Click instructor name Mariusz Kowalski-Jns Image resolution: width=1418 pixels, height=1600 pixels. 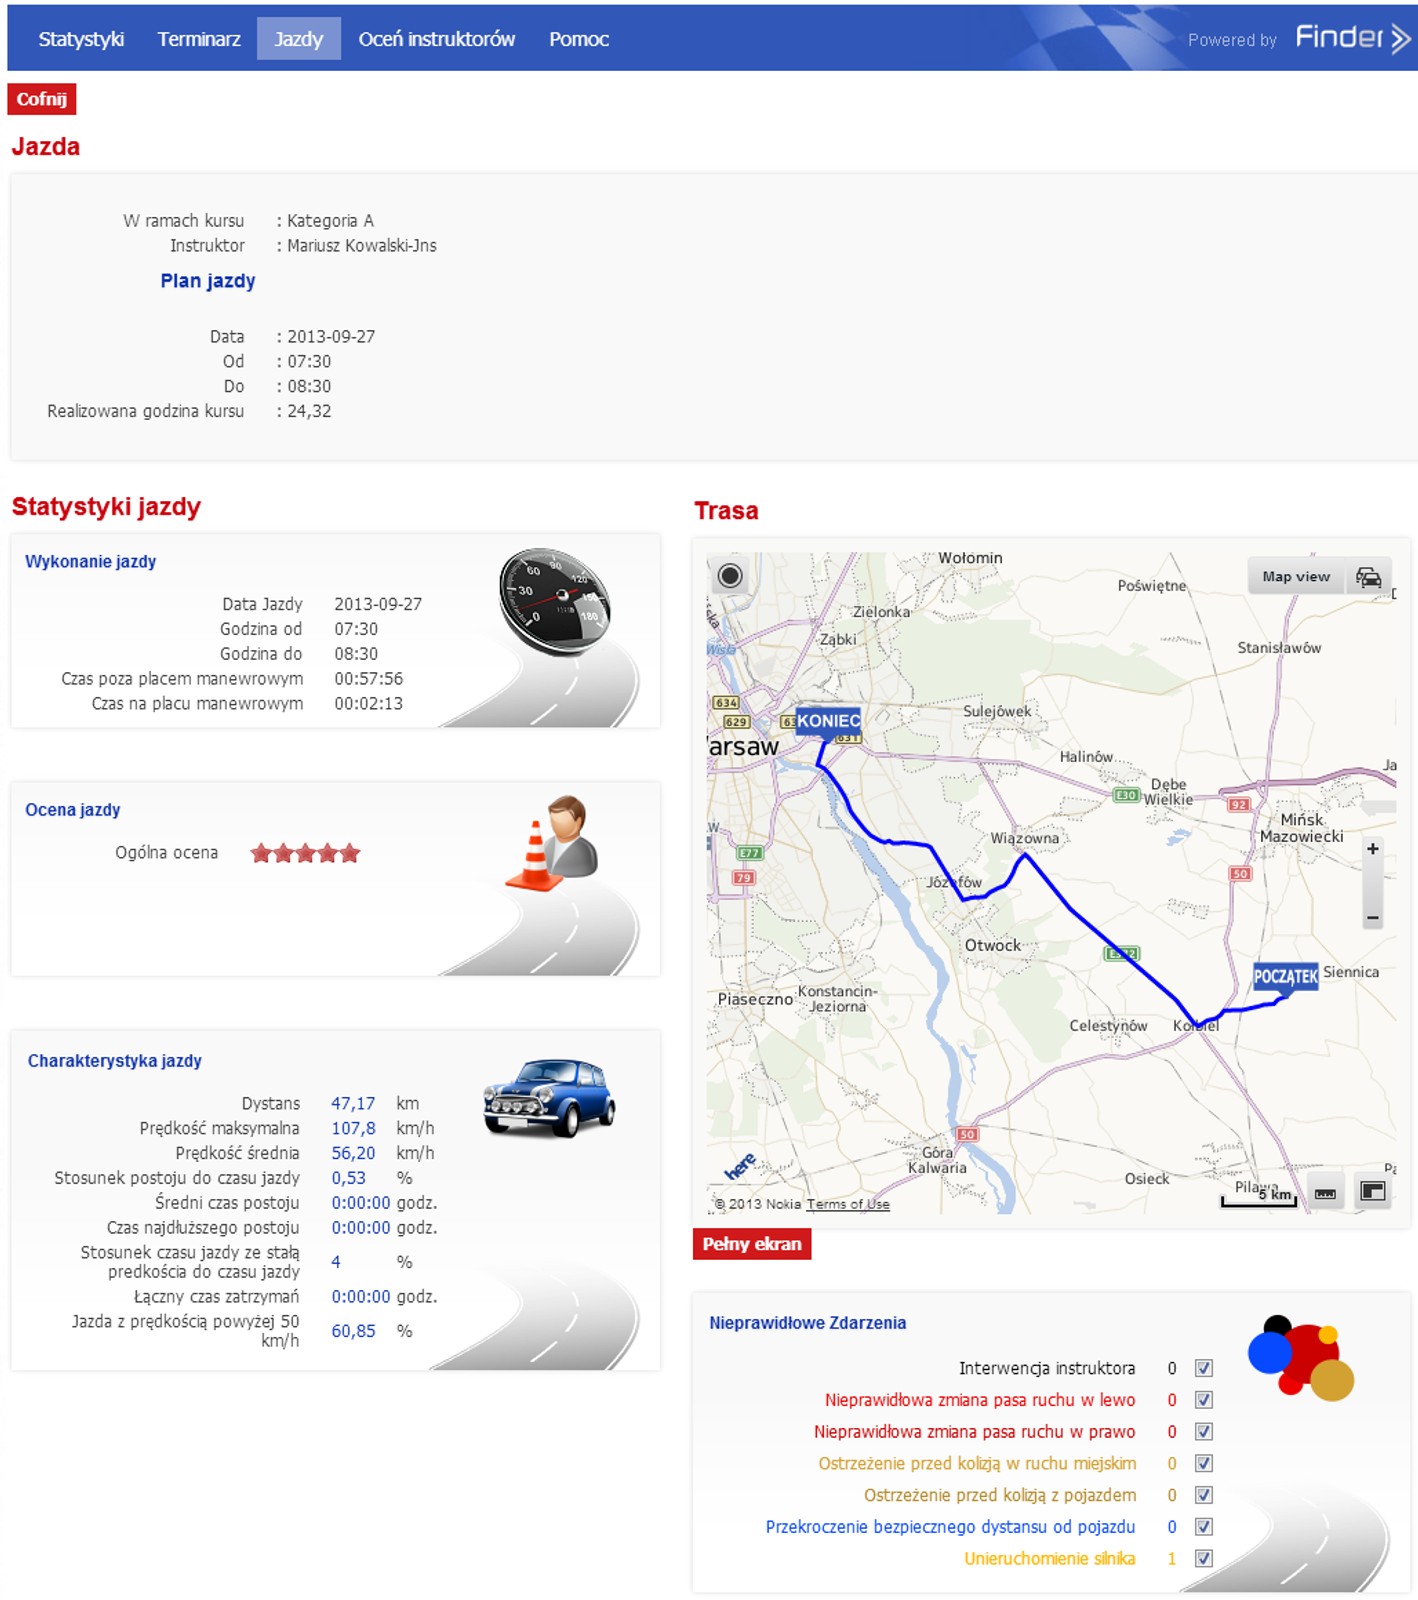click(x=362, y=246)
